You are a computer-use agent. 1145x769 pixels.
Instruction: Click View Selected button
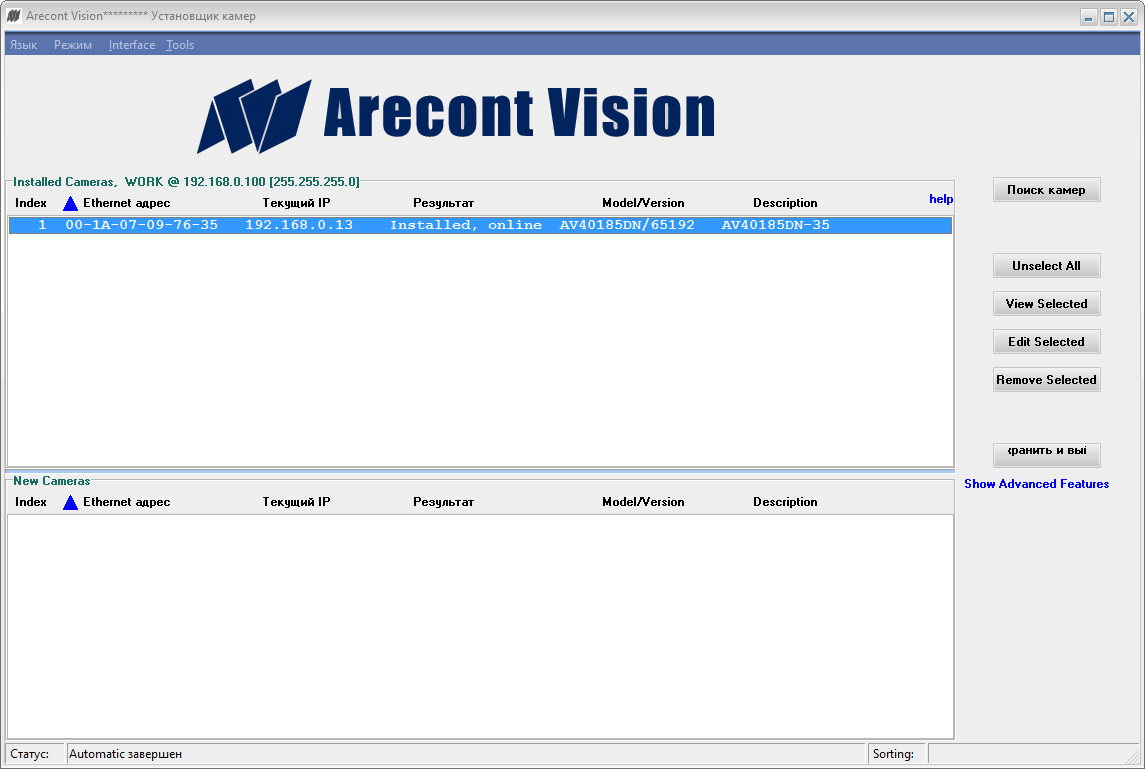click(1046, 304)
